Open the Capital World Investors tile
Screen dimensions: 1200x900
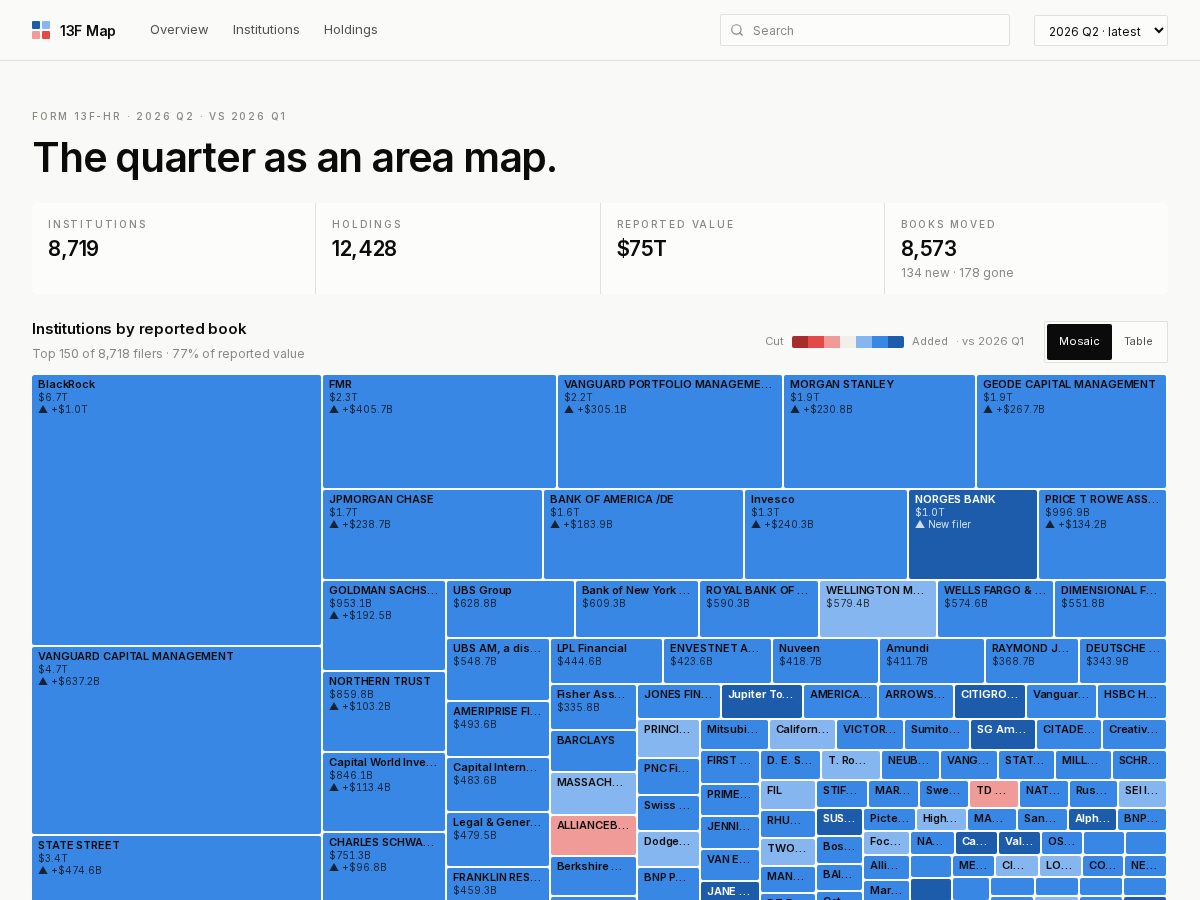click(x=384, y=792)
